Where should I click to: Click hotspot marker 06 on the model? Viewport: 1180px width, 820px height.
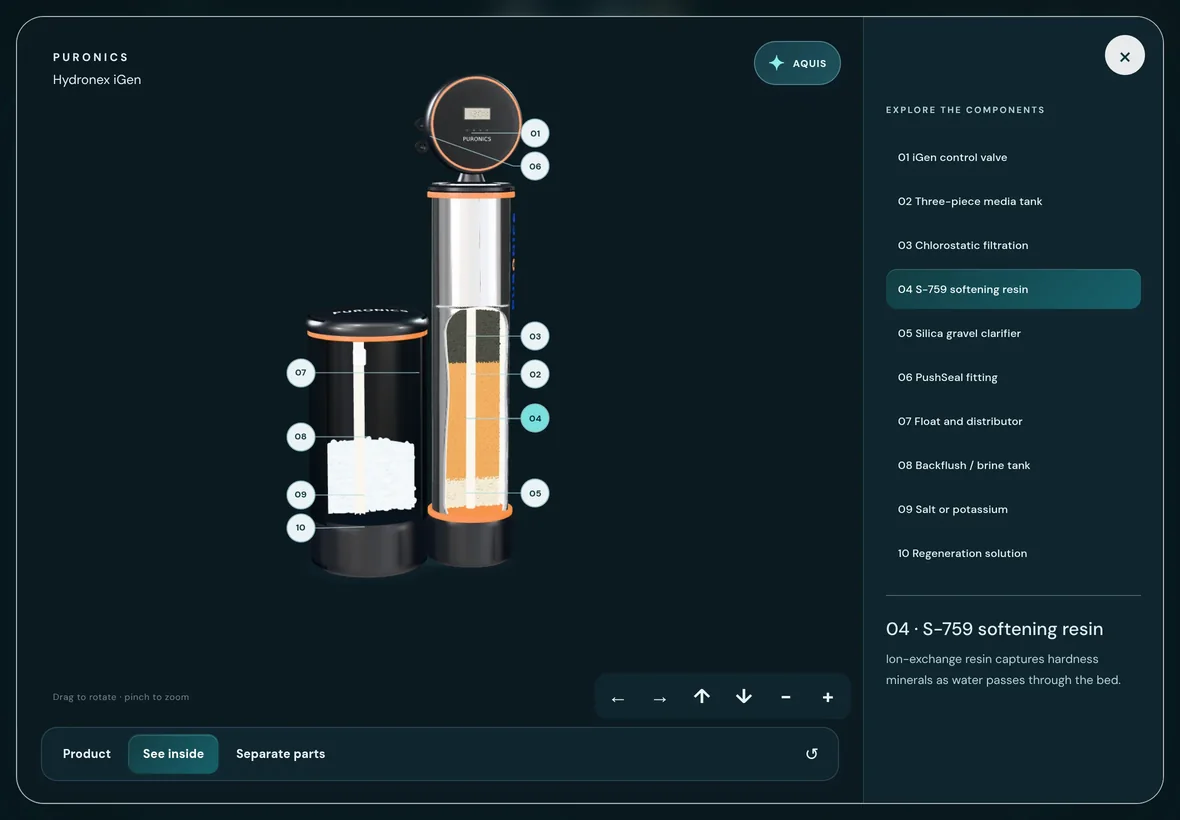tap(535, 166)
